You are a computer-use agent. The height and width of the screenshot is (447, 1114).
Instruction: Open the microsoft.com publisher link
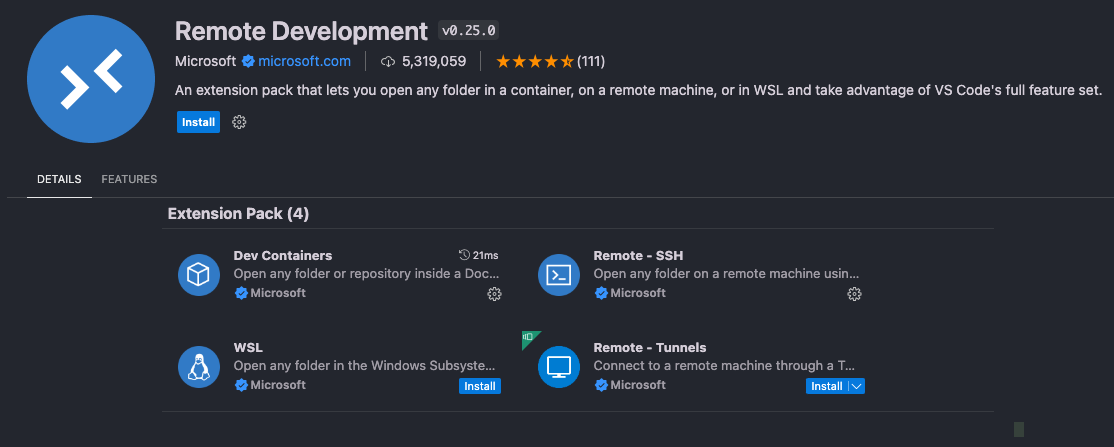[x=304, y=61]
